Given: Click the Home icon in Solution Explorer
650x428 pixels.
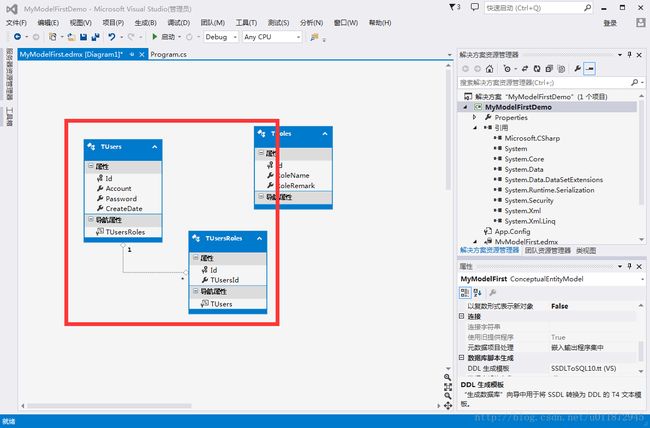Looking at the screenshot, I should pyautogui.click(x=490, y=69).
